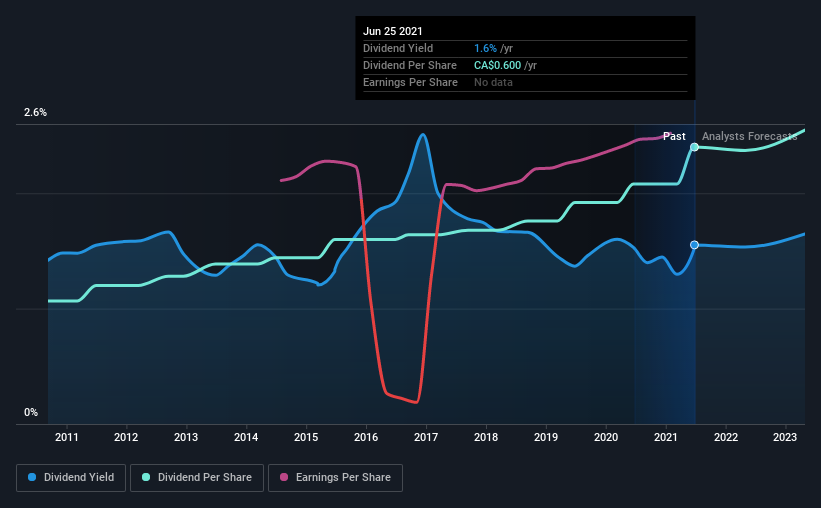Click the teal data point marker at Jun 2021
Image resolution: width=821 pixels, height=508 pixels.
pos(694,147)
